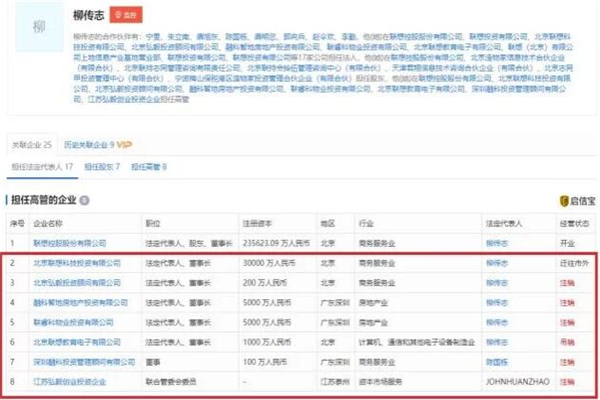Viewport: 600px width, 400px height.
Task: Open partner link 赵令欢 in the description
Action: click(323, 37)
